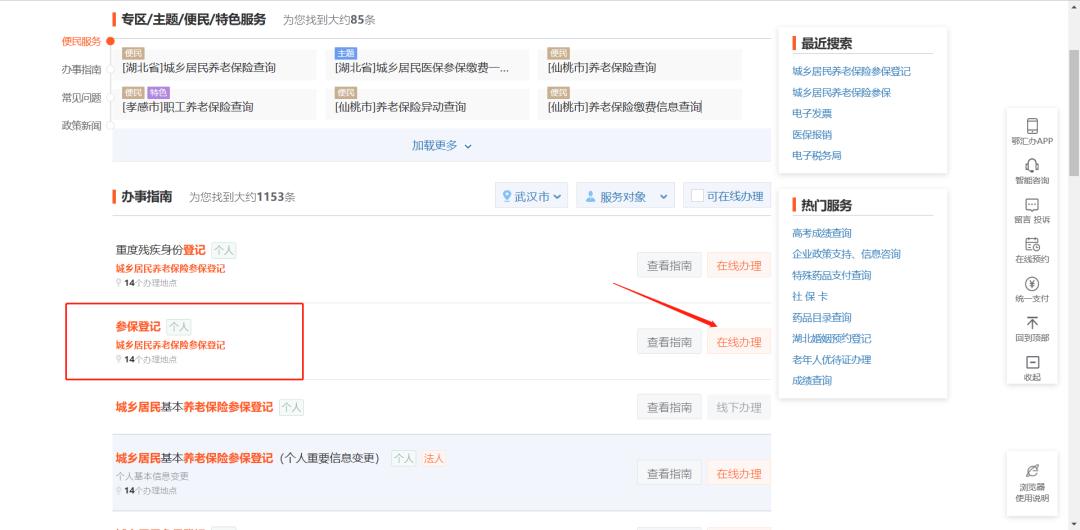Click 个人基本信息变更 subtitle text
The image size is (1080, 530).
tap(152, 476)
